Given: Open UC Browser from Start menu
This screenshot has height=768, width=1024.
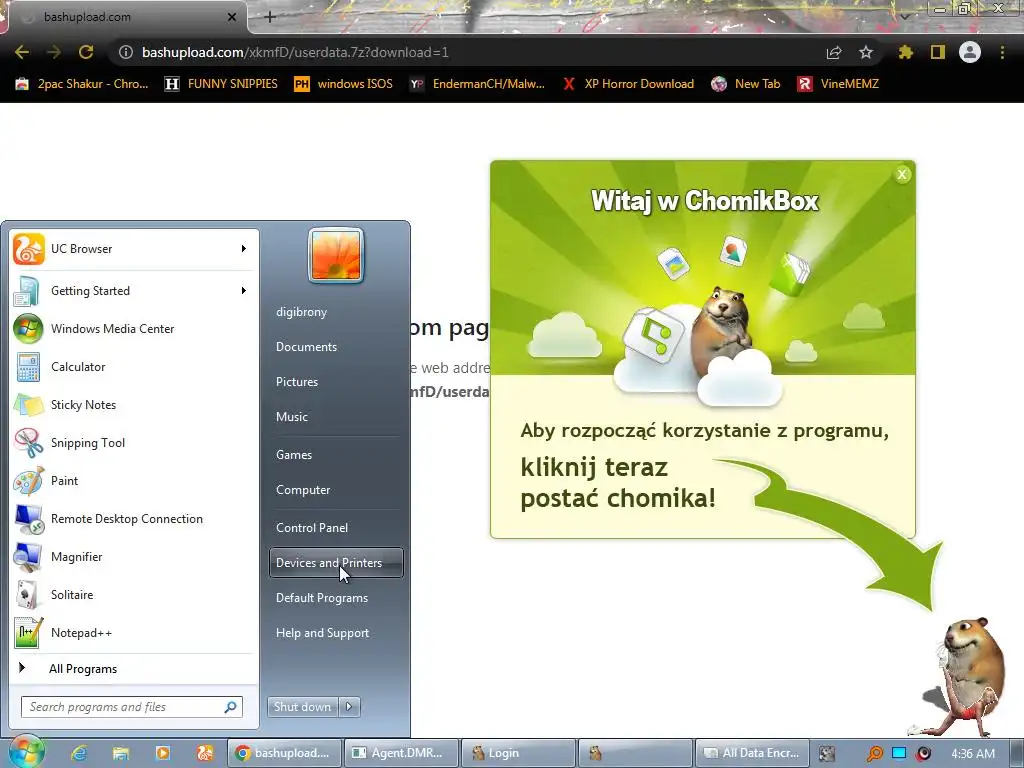Looking at the screenshot, I should [x=134, y=249].
